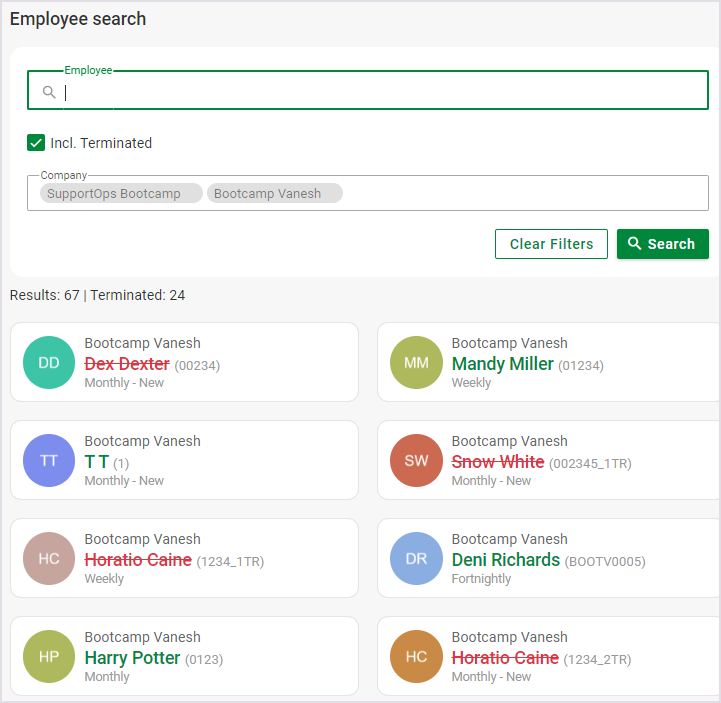Select the HP avatar for Harry Potter

[49, 657]
